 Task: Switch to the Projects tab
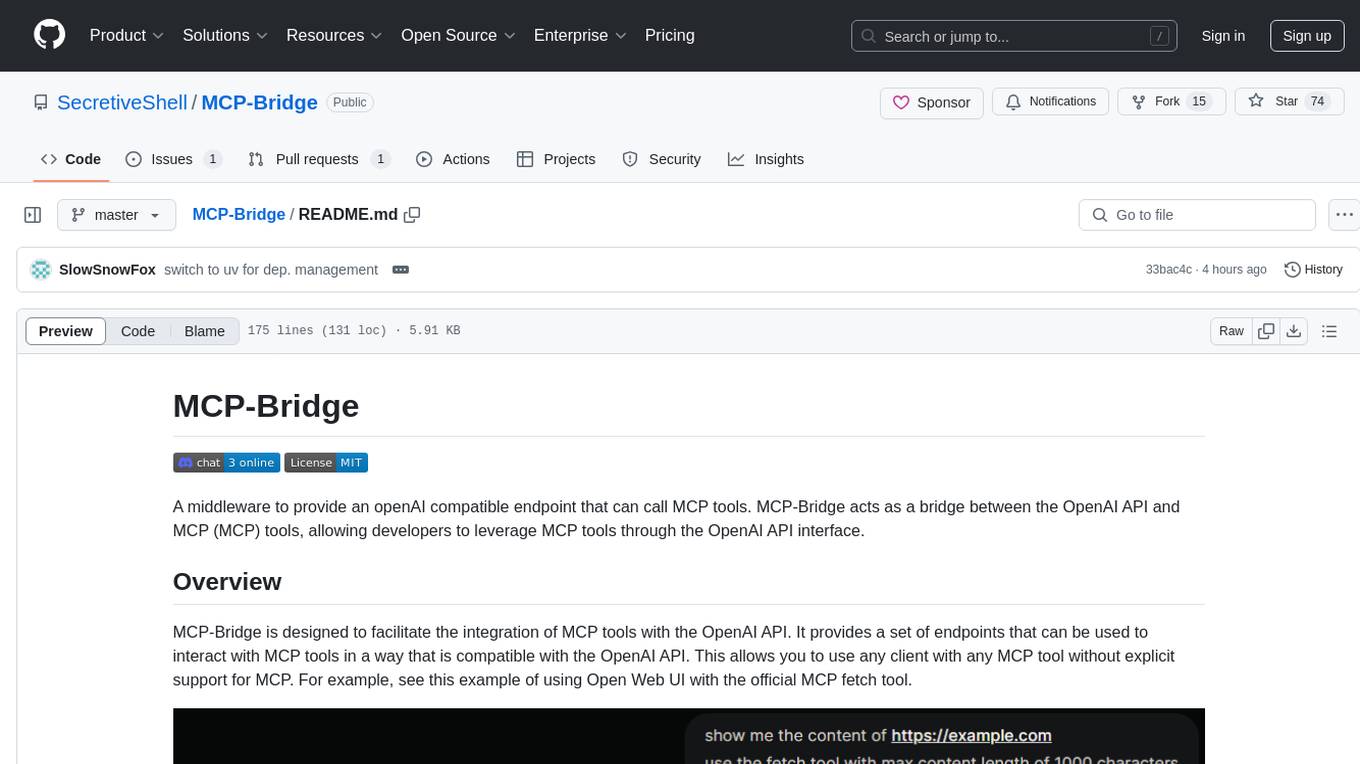tap(556, 159)
